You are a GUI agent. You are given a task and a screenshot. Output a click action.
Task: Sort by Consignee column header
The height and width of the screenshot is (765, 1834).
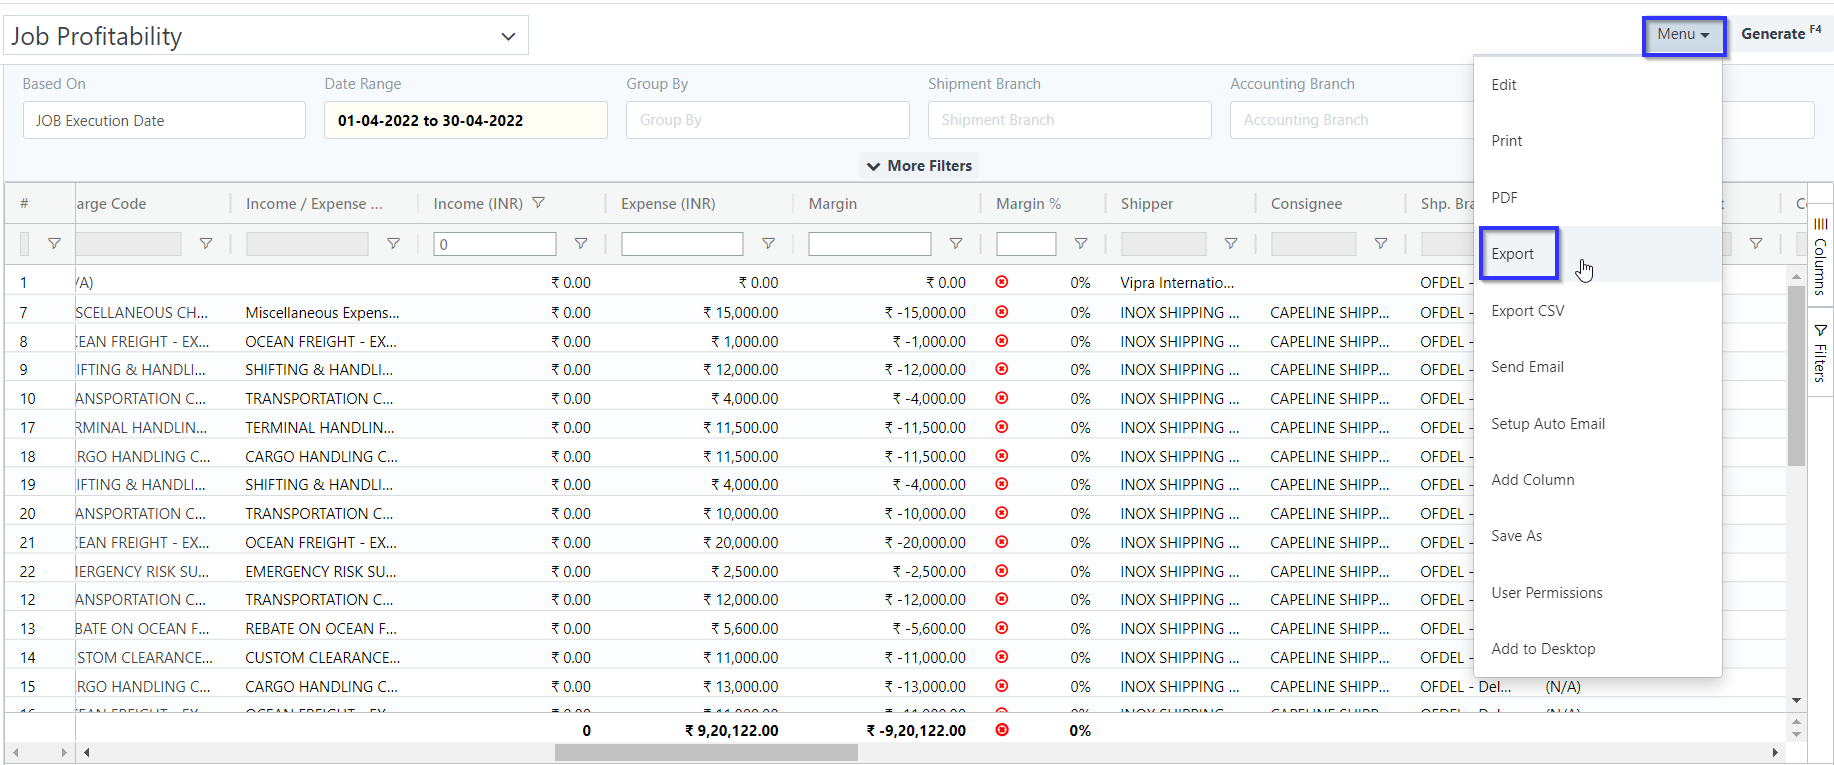(1306, 204)
